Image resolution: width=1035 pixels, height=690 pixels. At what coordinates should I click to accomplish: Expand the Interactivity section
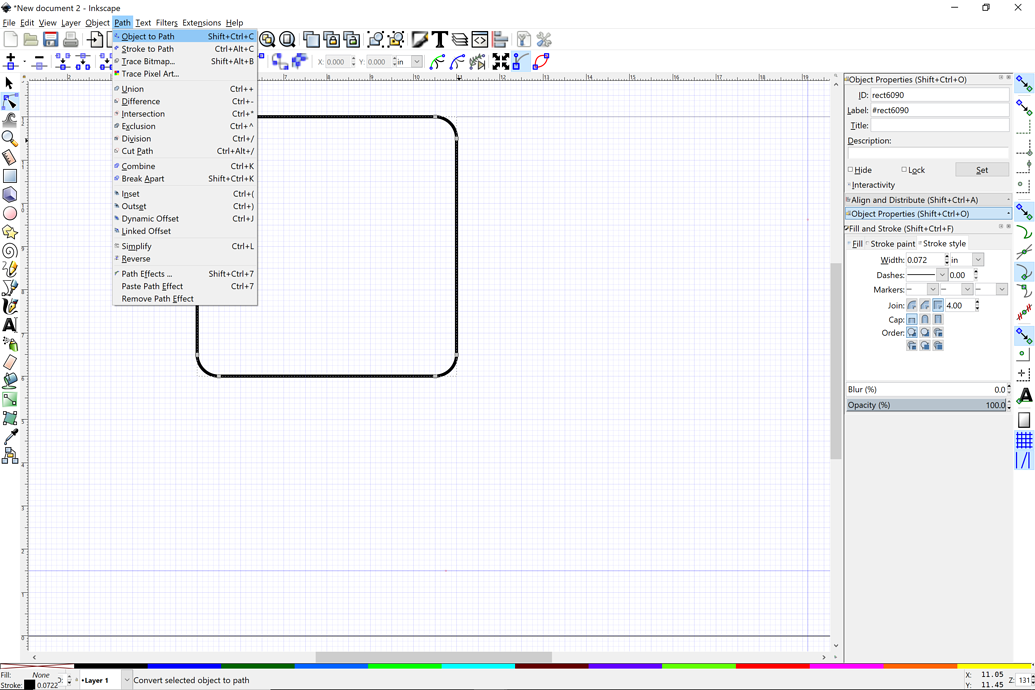tap(872, 185)
